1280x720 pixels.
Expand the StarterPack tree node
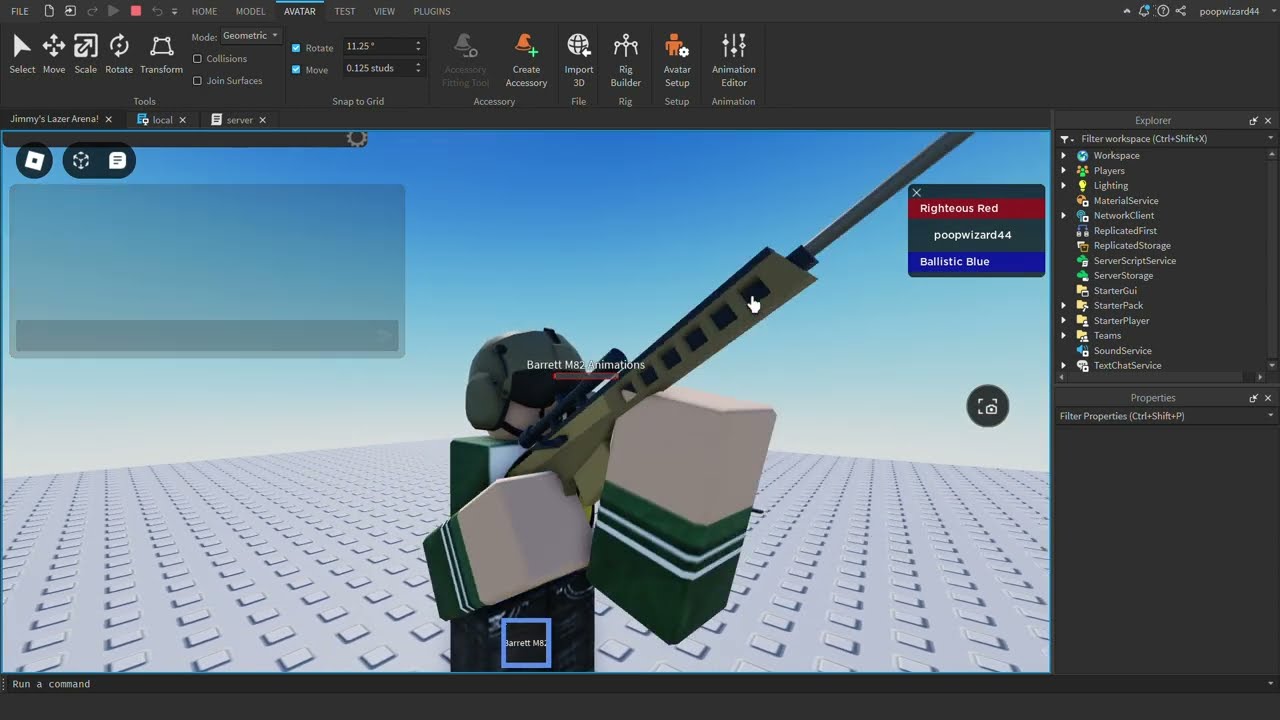[1064, 306]
